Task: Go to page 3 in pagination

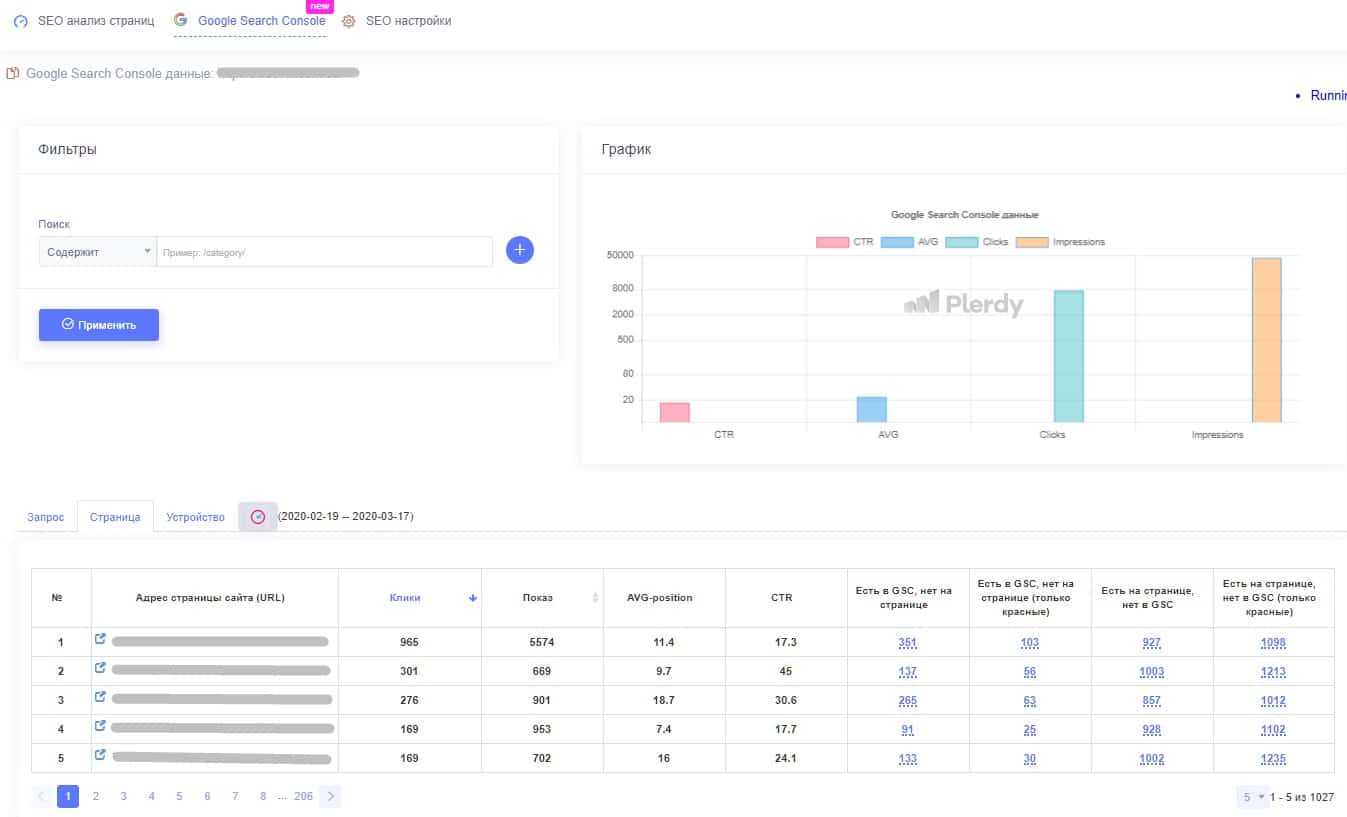Action: (x=124, y=797)
